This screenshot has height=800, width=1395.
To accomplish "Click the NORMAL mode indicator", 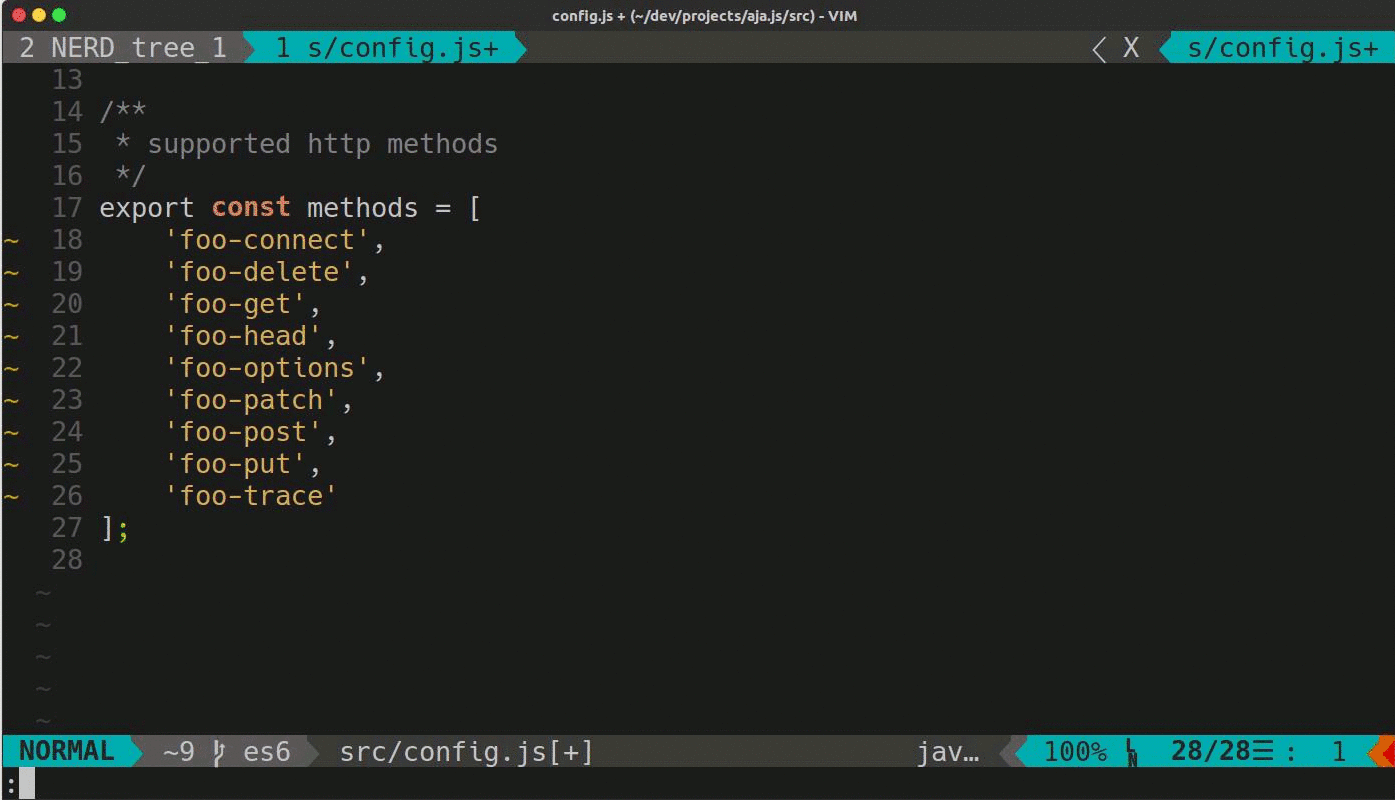I will [67, 752].
